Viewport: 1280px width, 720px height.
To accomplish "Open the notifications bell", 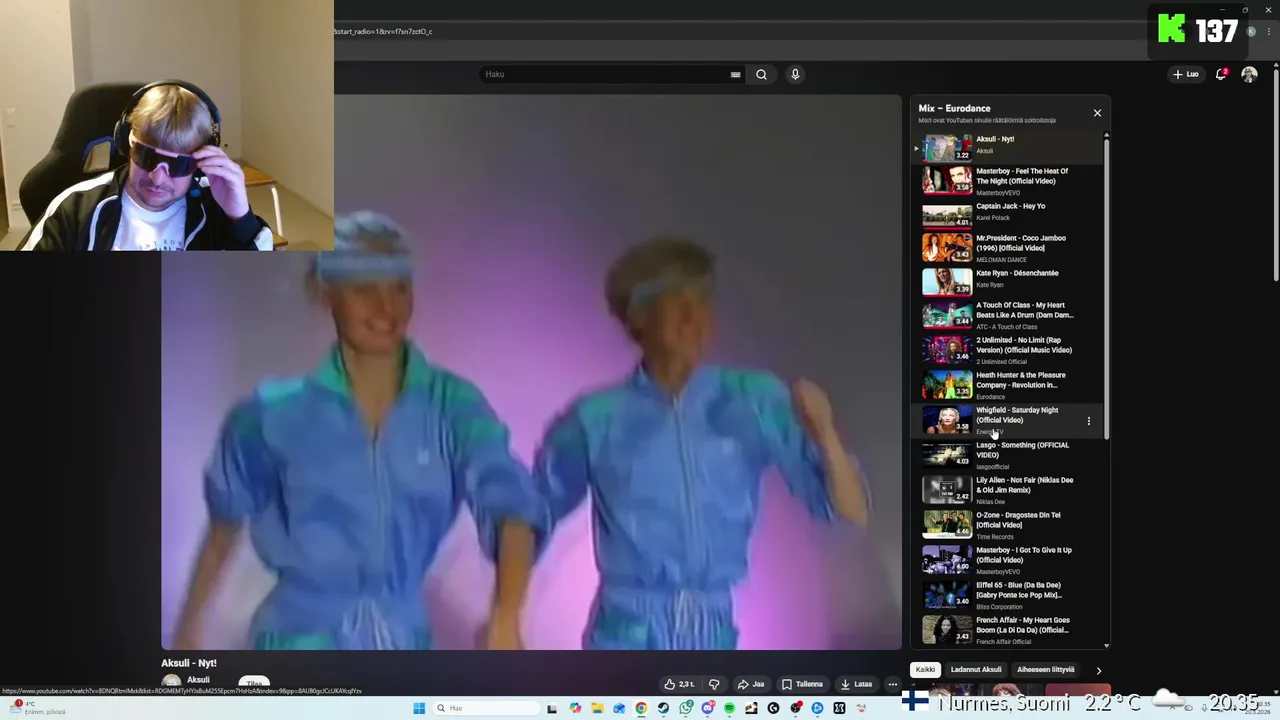I will [1221, 74].
